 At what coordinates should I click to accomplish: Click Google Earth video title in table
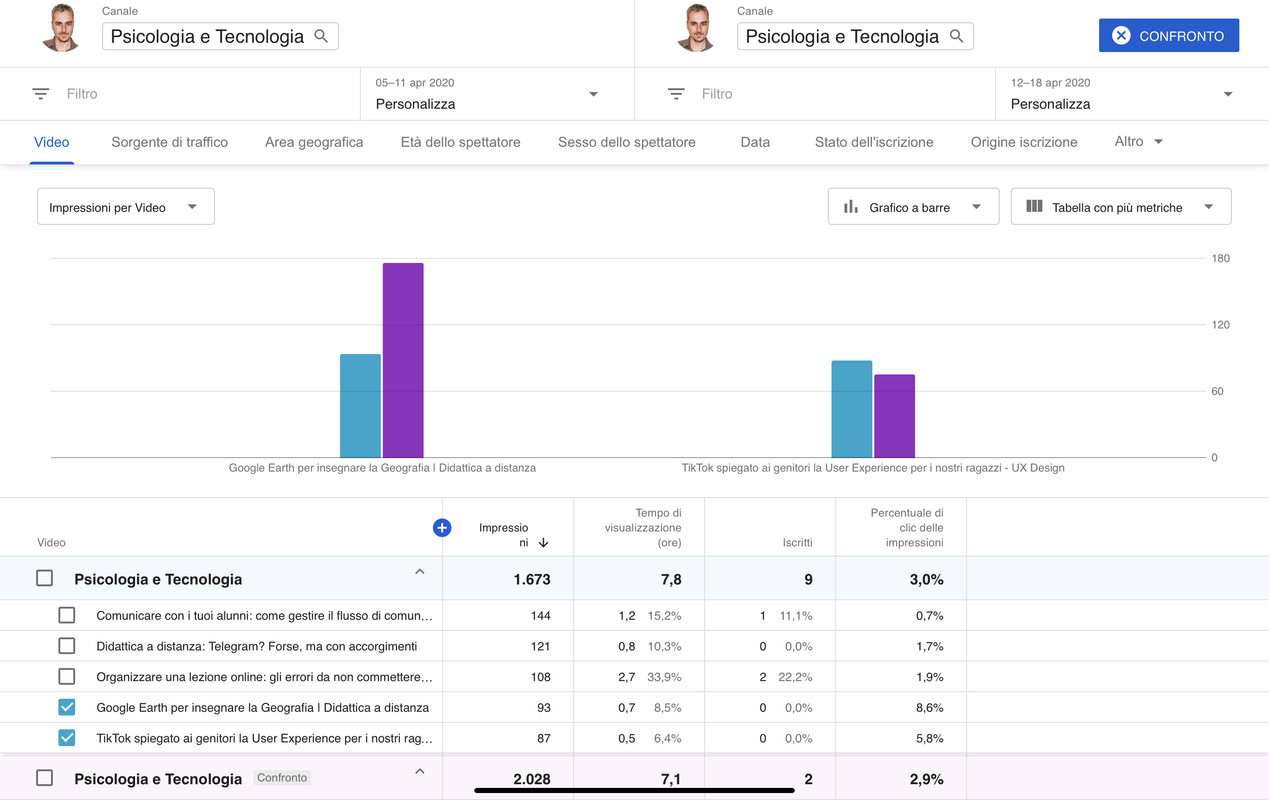click(263, 707)
